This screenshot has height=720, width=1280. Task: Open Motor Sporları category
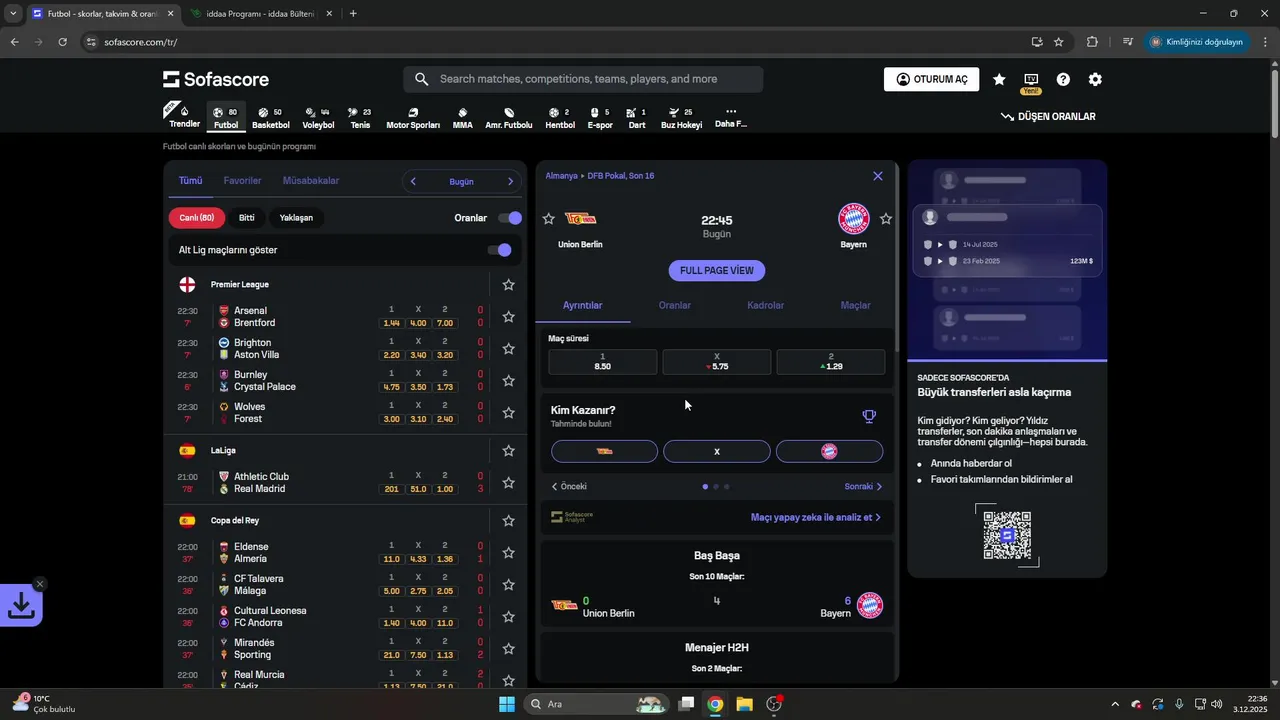click(x=413, y=118)
